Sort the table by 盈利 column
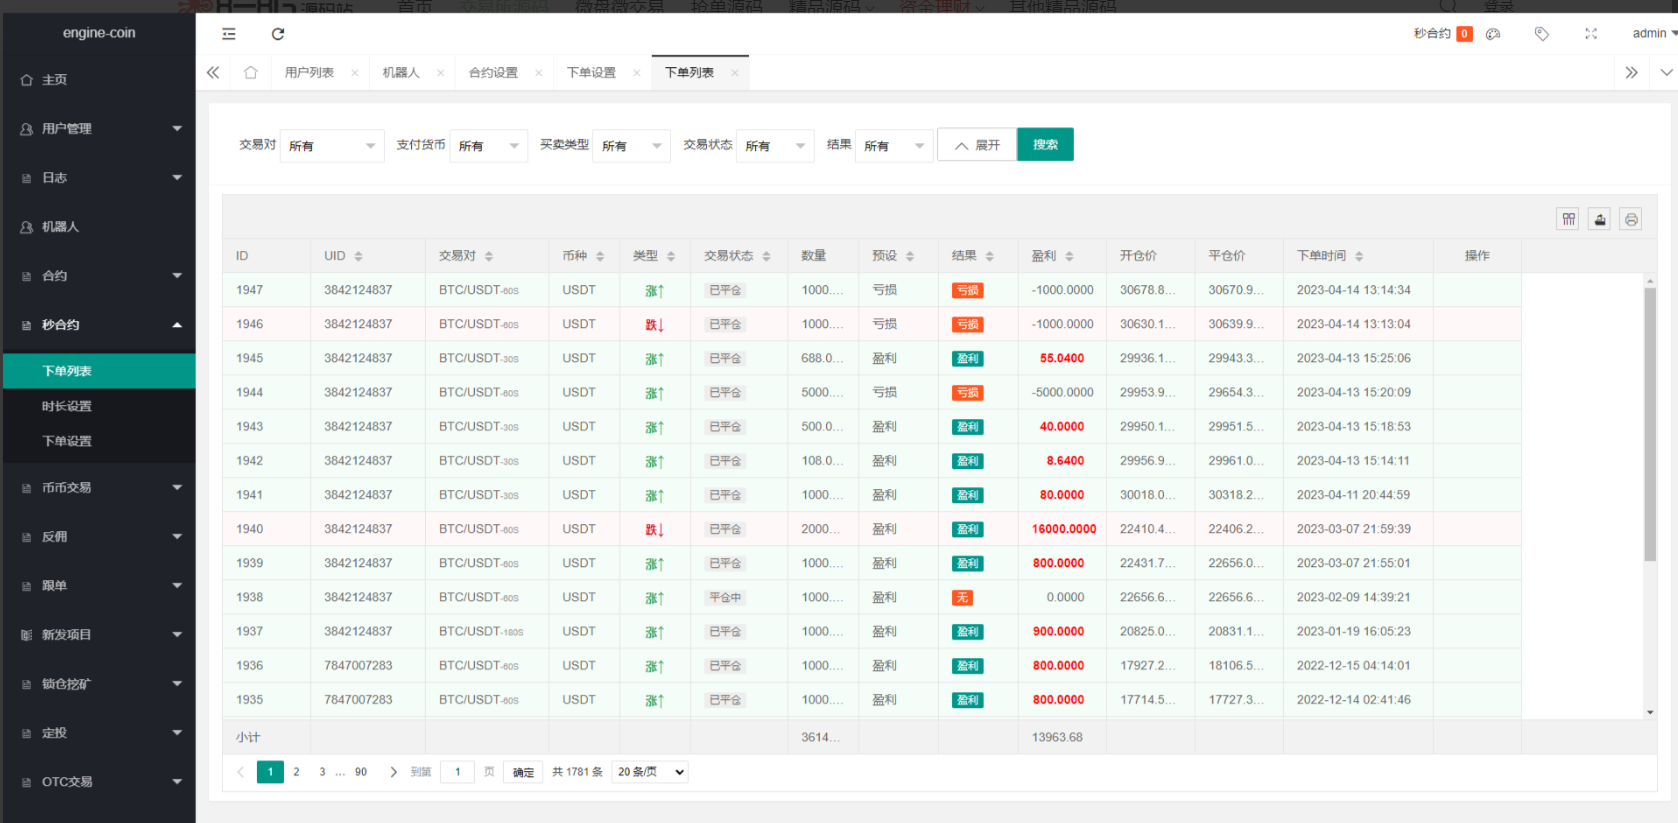Viewport: 1678px width, 823px height. point(1069,256)
